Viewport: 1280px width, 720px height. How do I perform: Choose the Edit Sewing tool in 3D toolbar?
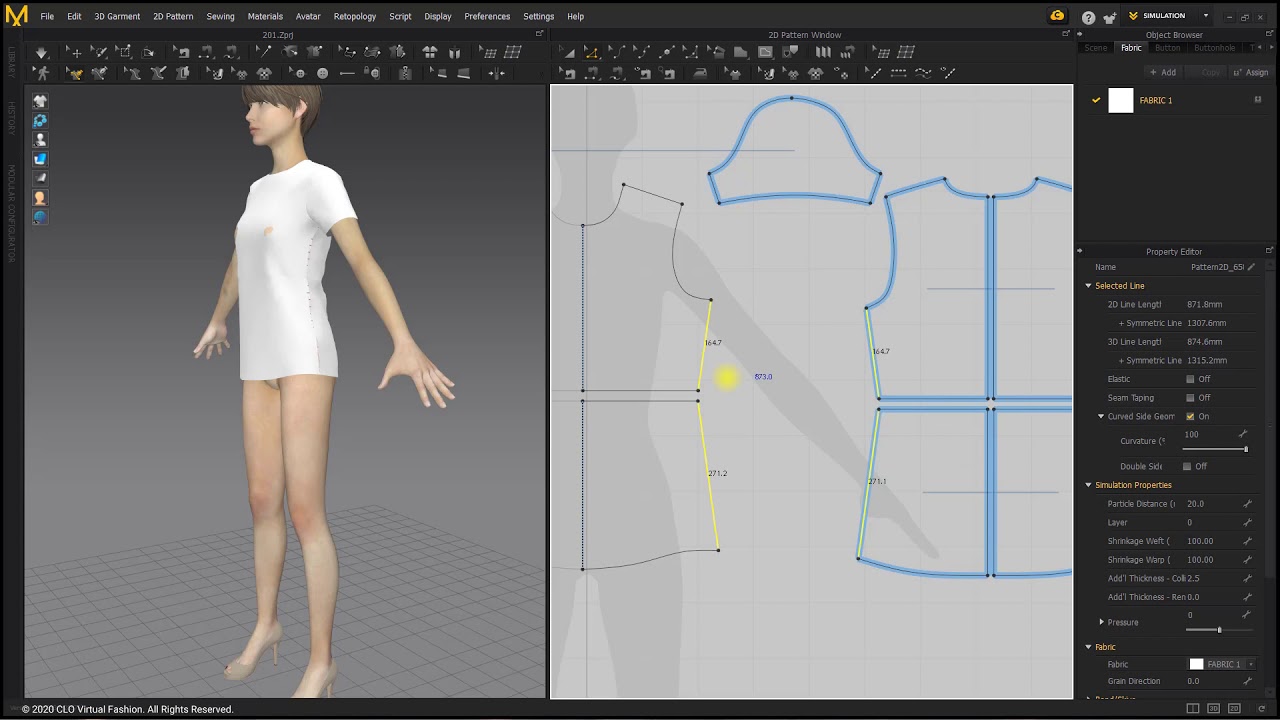tap(183, 52)
